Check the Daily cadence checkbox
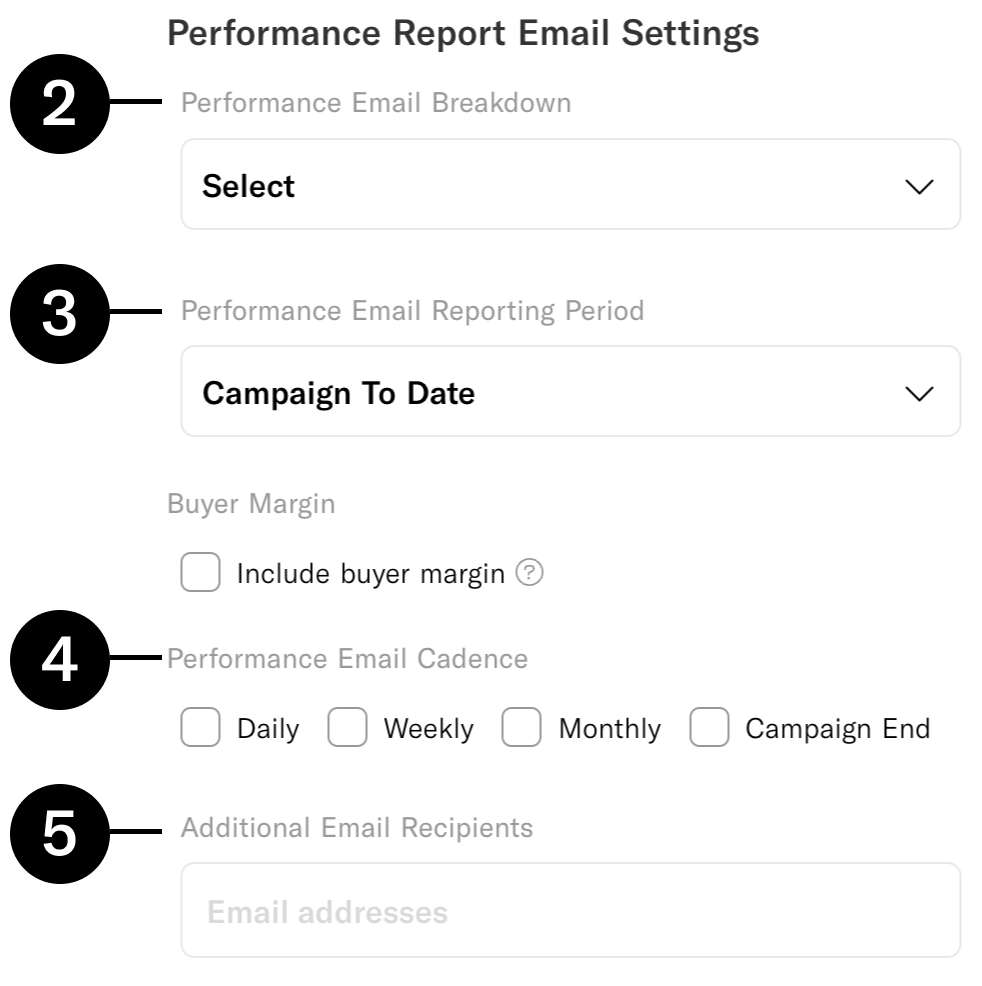The height and width of the screenshot is (986, 982). [200, 728]
